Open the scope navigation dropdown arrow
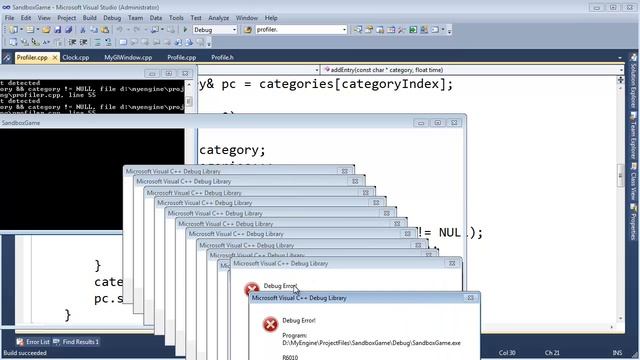640x360 pixels. pyautogui.click(x=317, y=70)
